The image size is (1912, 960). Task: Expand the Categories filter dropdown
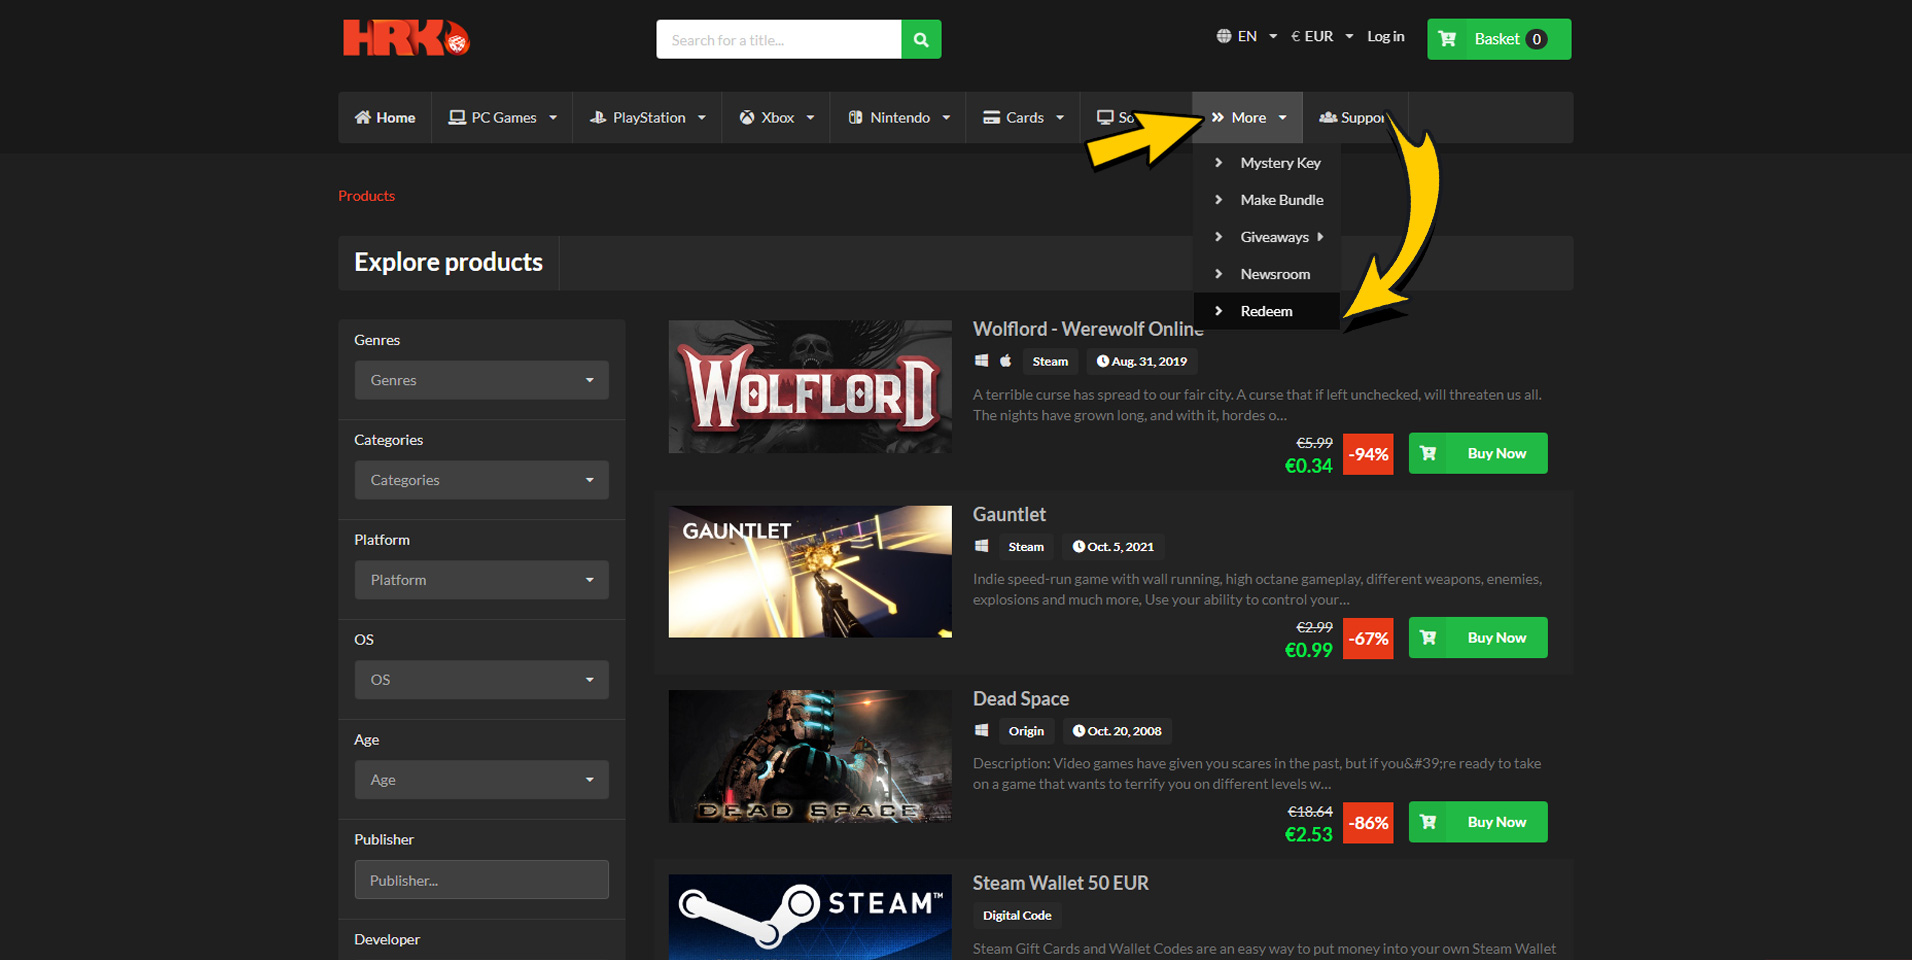point(481,480)
